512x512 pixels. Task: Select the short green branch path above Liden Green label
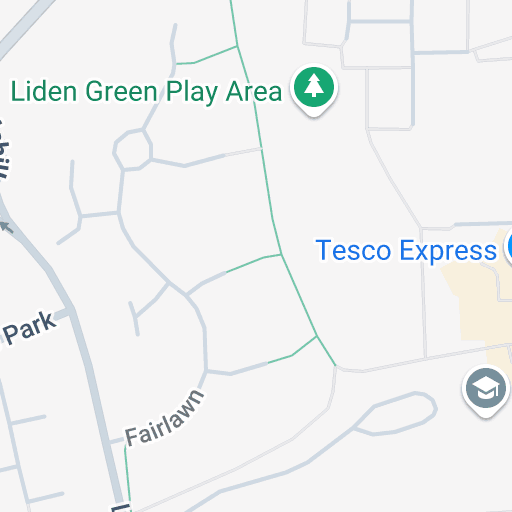[207, 55]
